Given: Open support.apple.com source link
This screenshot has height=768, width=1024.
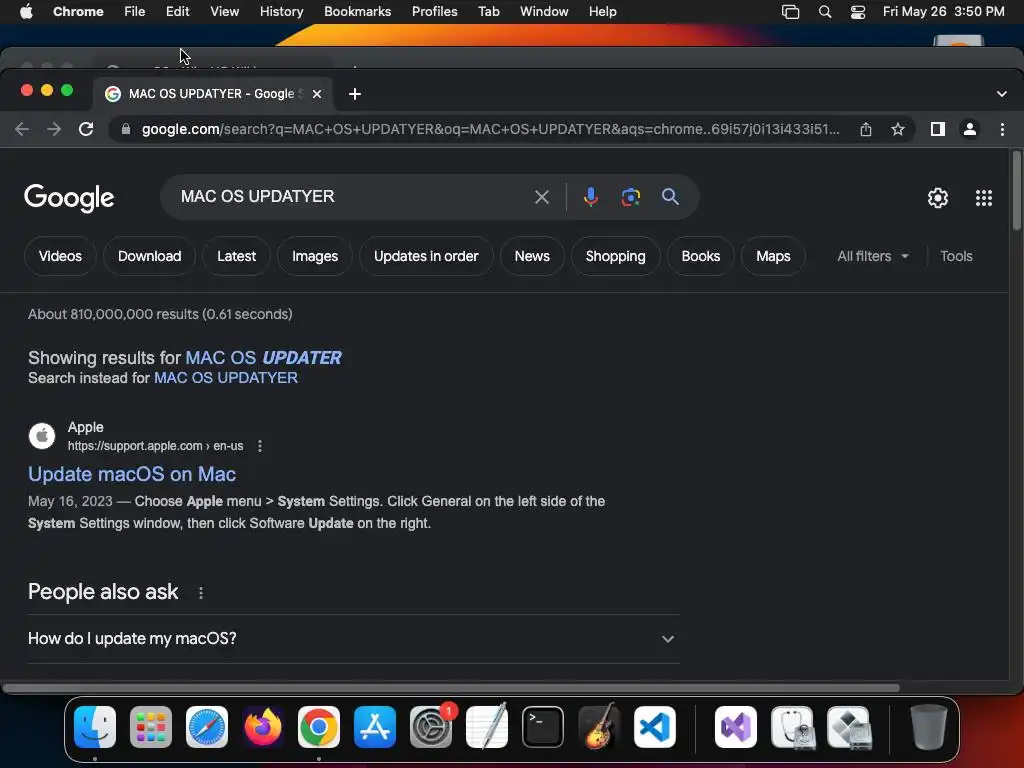Looking at the screenshot, I should (155, 446).
